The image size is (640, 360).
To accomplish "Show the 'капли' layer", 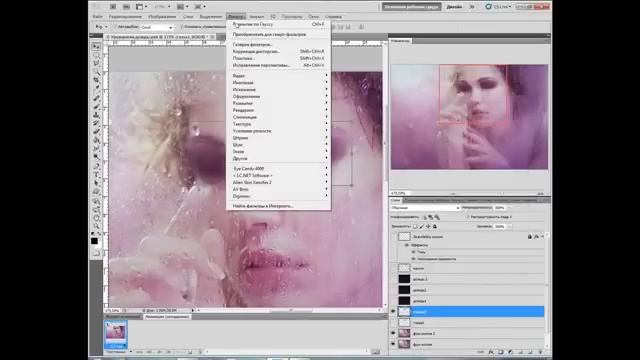I will coord(393,268).
